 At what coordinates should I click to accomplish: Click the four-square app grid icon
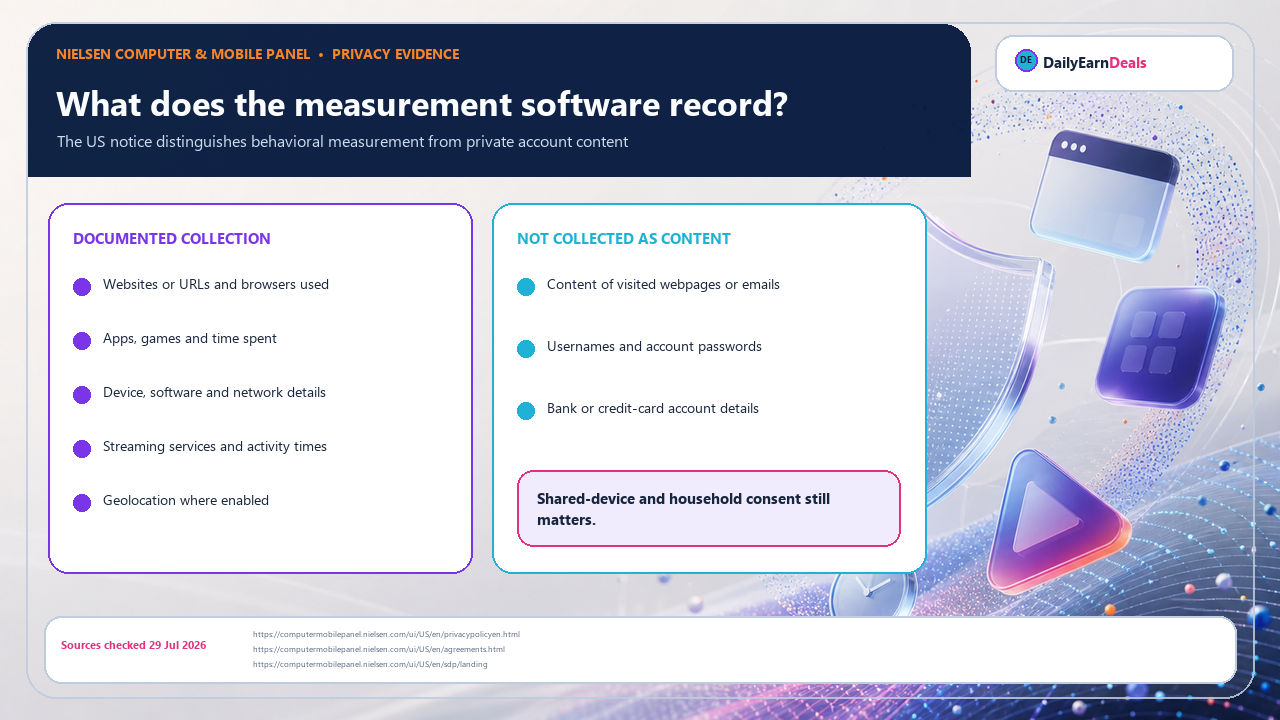[1160, 346]
